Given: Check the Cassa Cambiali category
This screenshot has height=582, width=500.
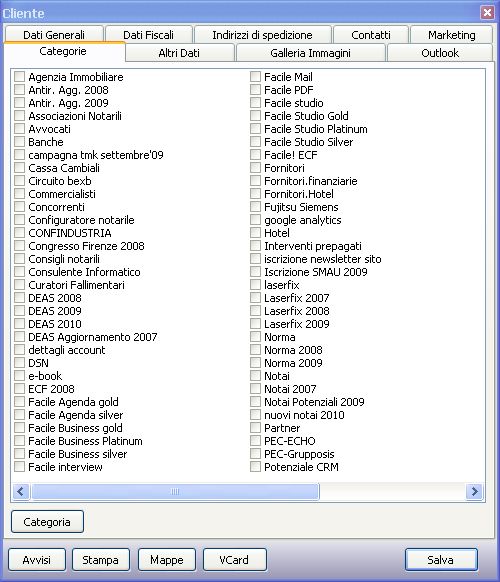Looking at the screenshot, I should point(19,168).
